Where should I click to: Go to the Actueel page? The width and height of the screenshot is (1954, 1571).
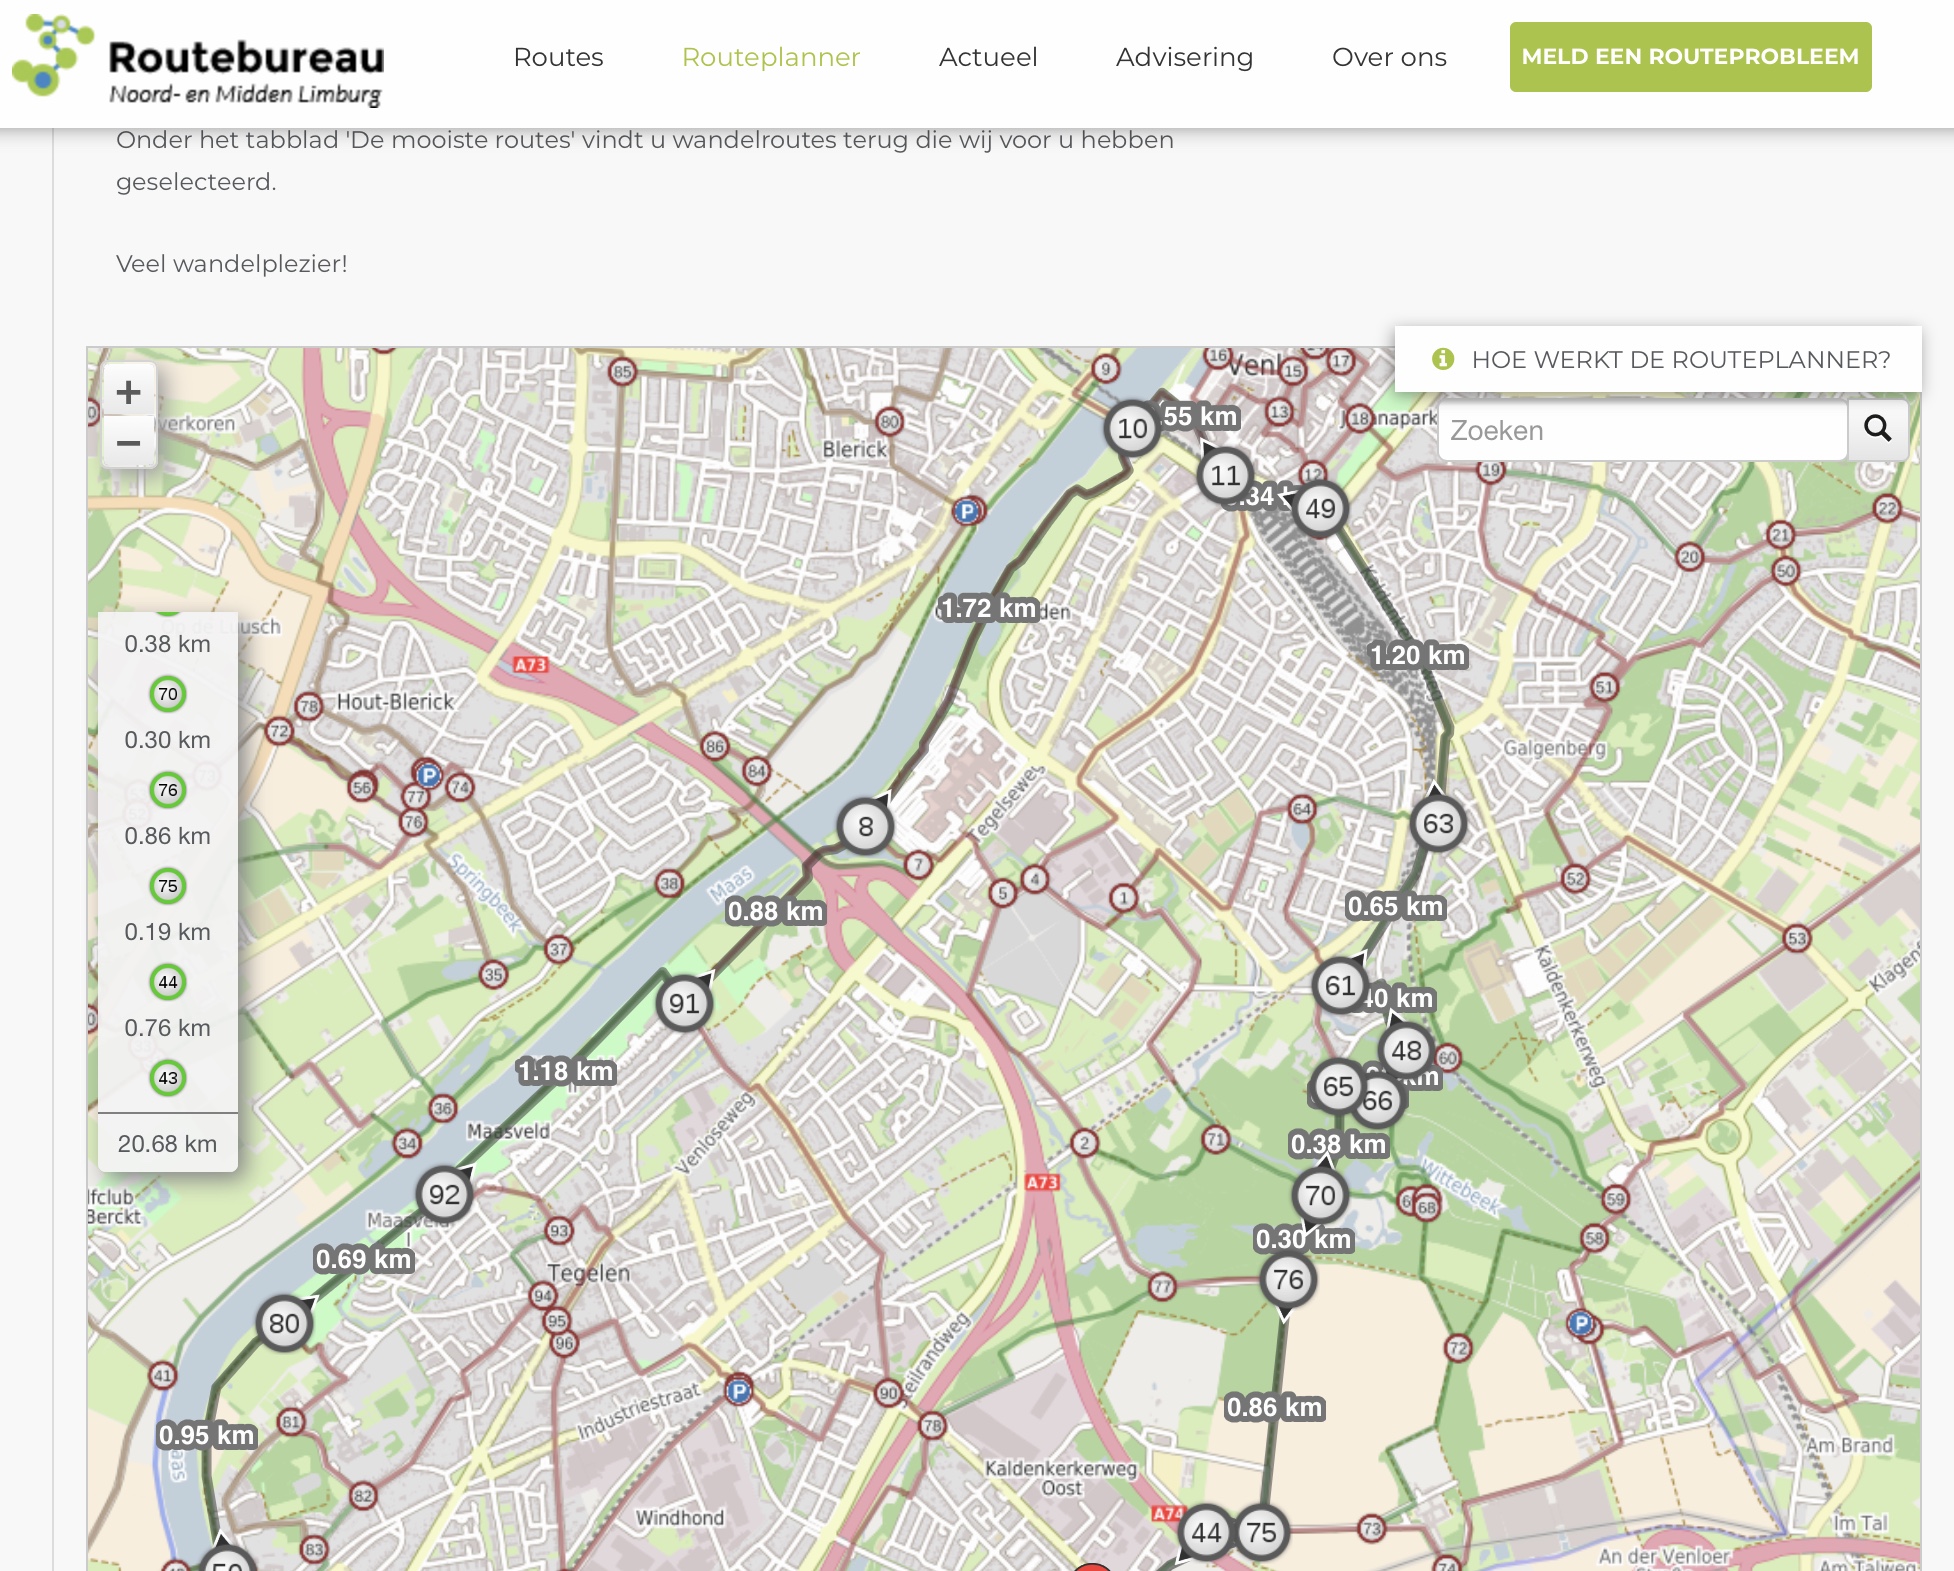pos(987,57)
